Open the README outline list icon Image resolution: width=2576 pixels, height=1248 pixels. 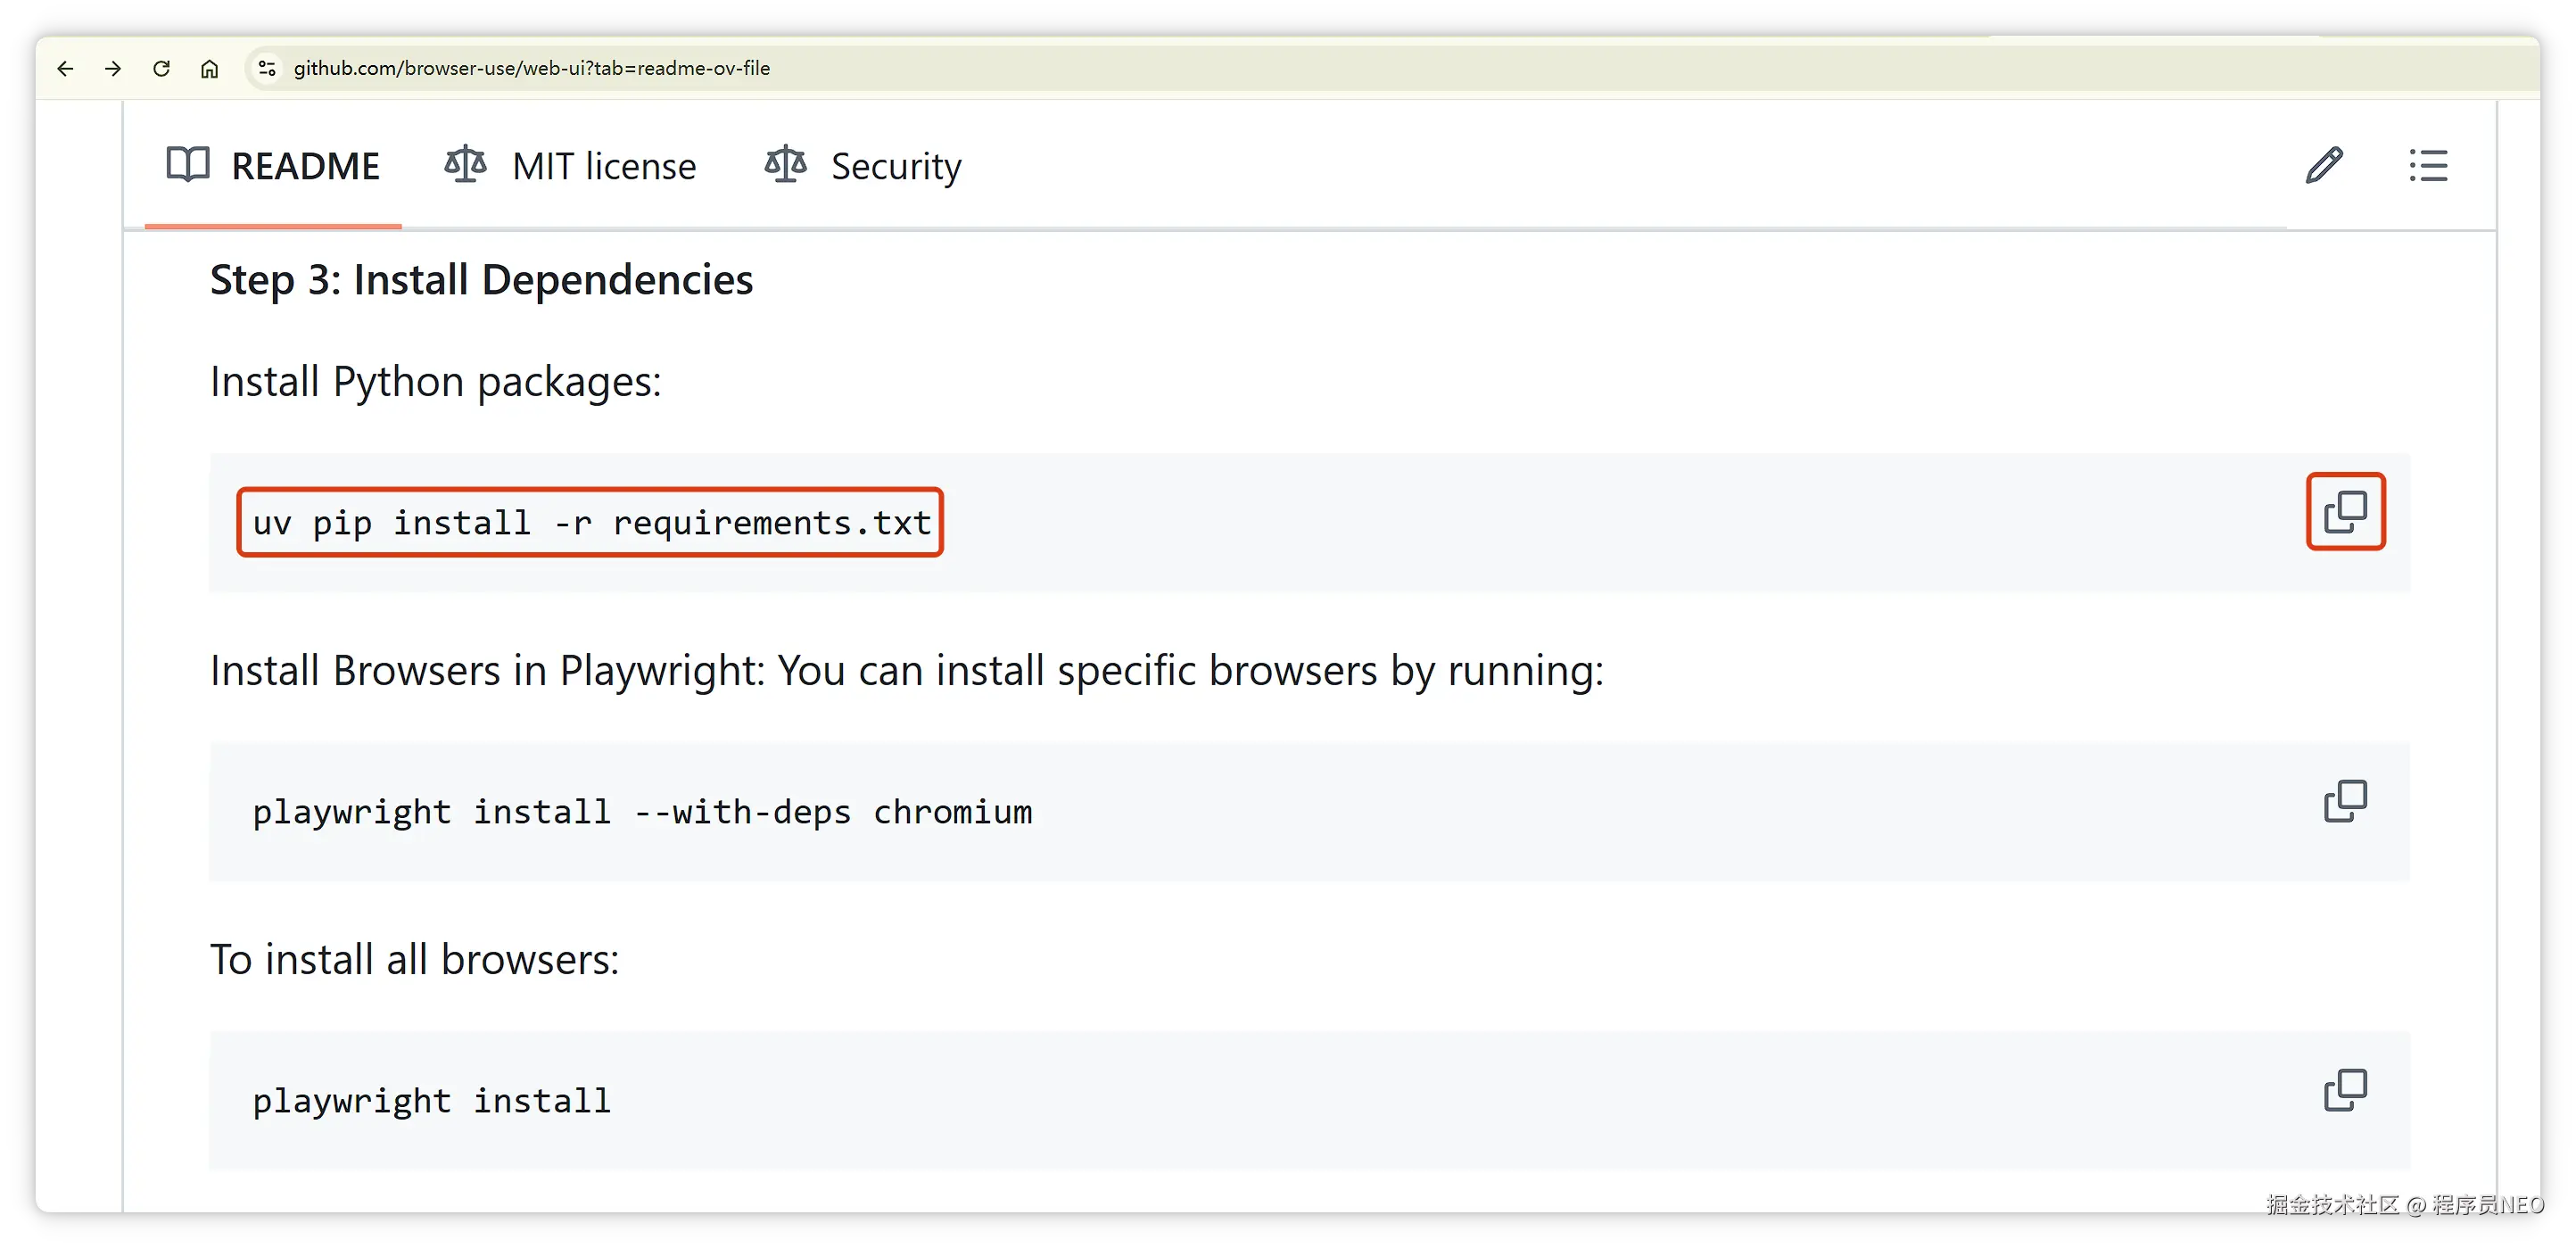[2428, 165]
